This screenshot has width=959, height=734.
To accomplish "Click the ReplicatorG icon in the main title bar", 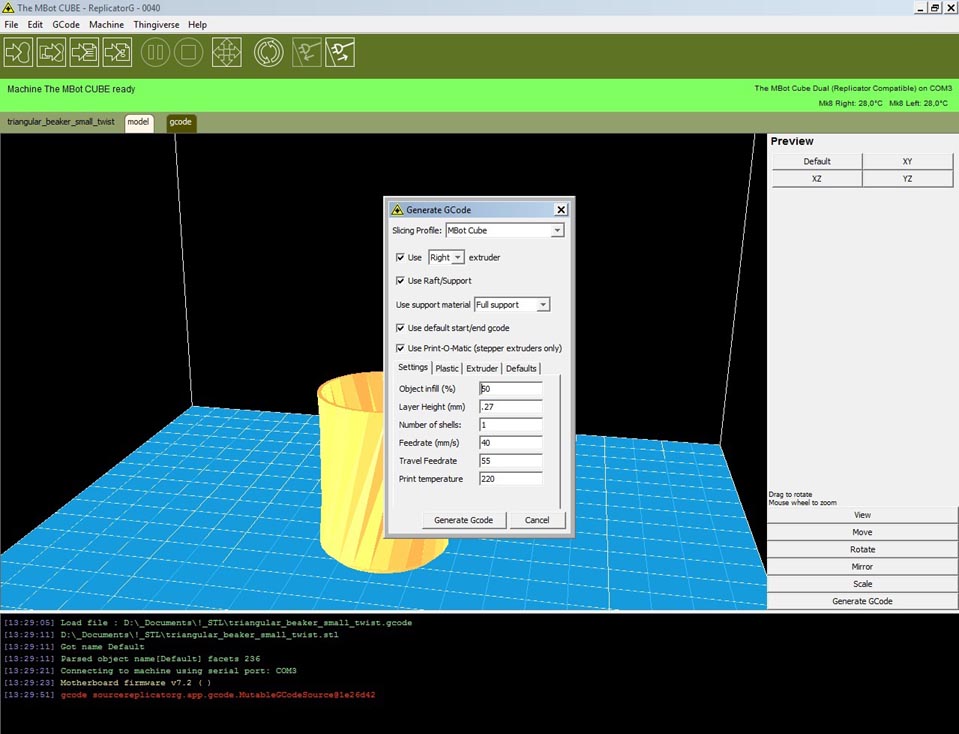I will 8,8.
